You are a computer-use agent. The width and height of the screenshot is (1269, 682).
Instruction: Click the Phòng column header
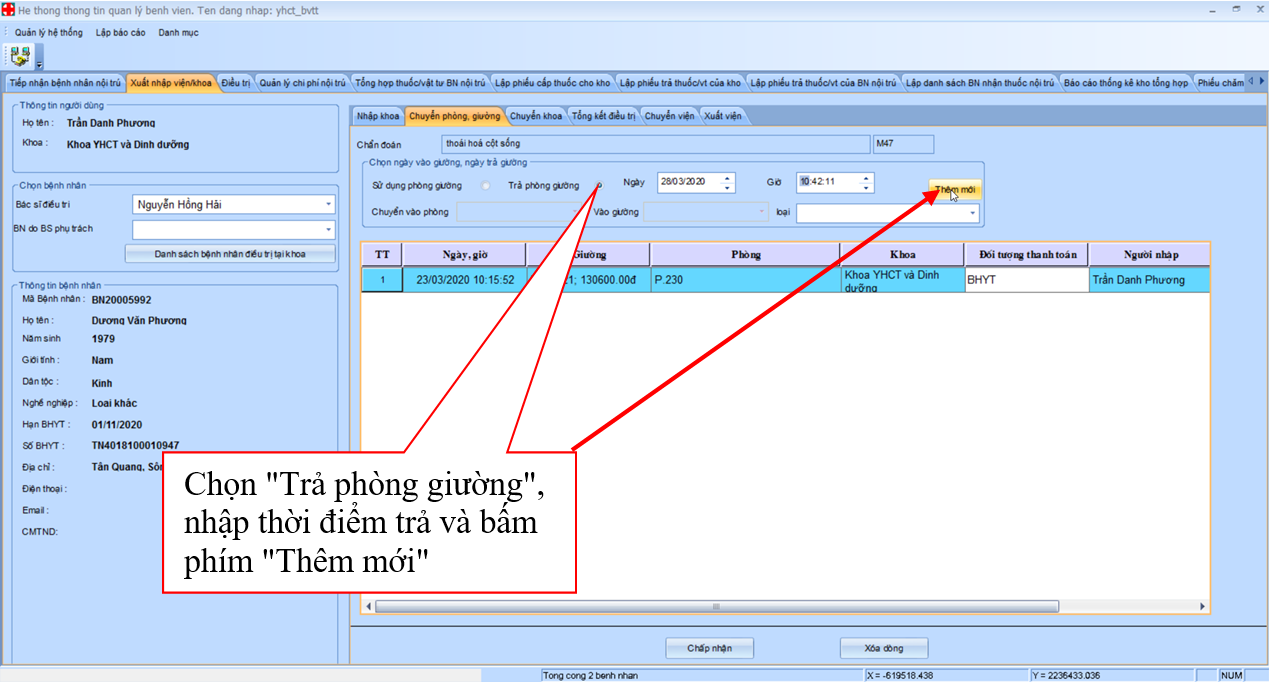point(745,254)
